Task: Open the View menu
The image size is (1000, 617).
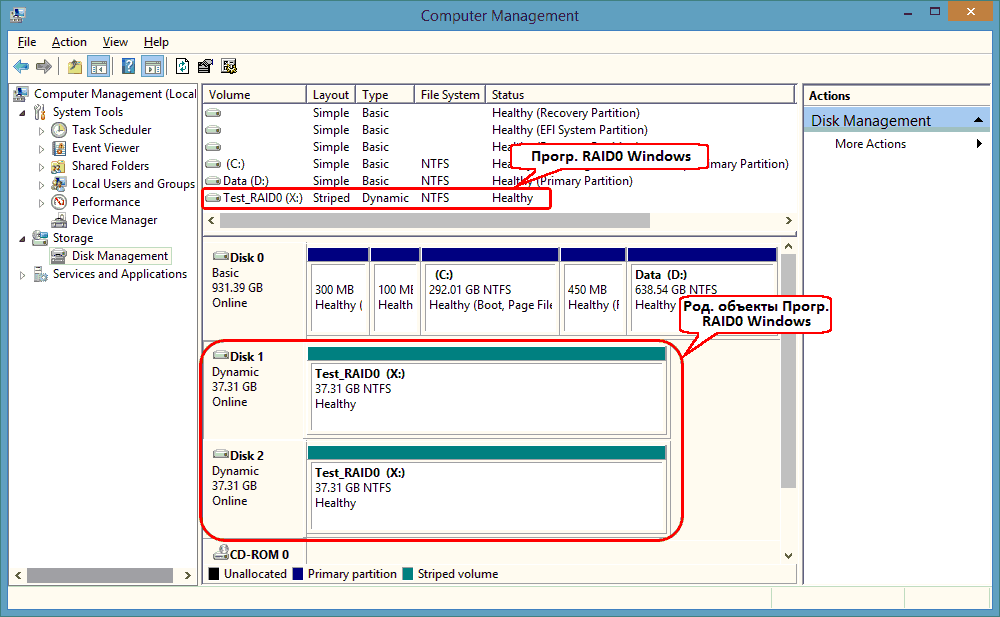Action: [115, 42]
